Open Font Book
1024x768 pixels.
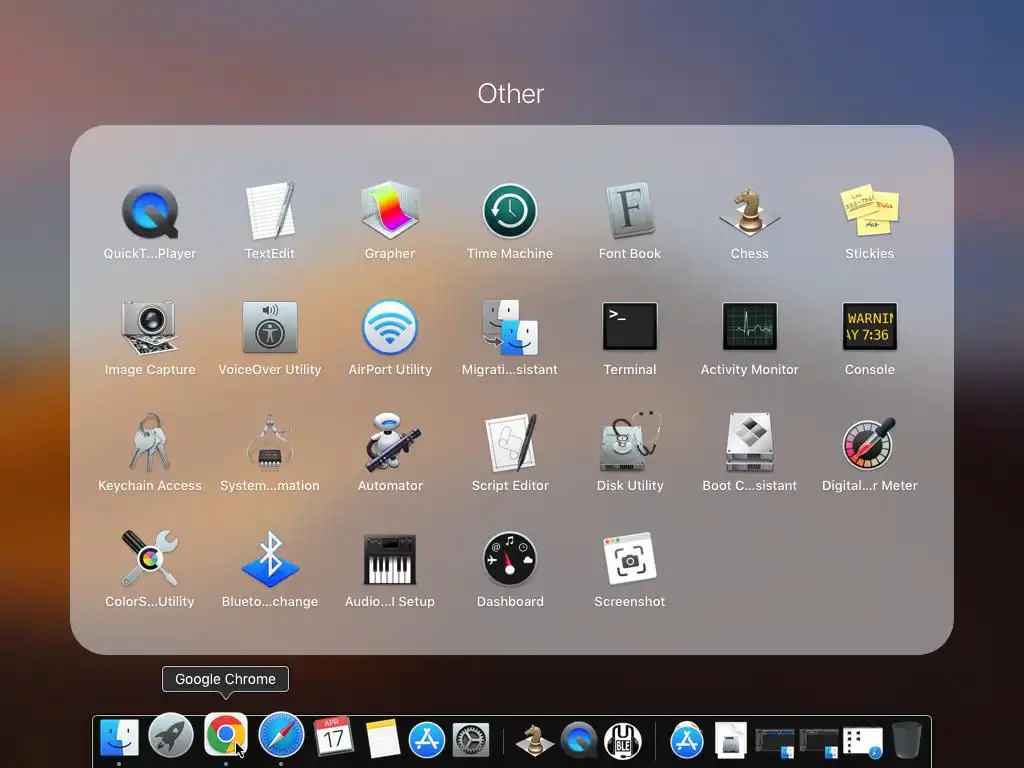coord(630,210)
